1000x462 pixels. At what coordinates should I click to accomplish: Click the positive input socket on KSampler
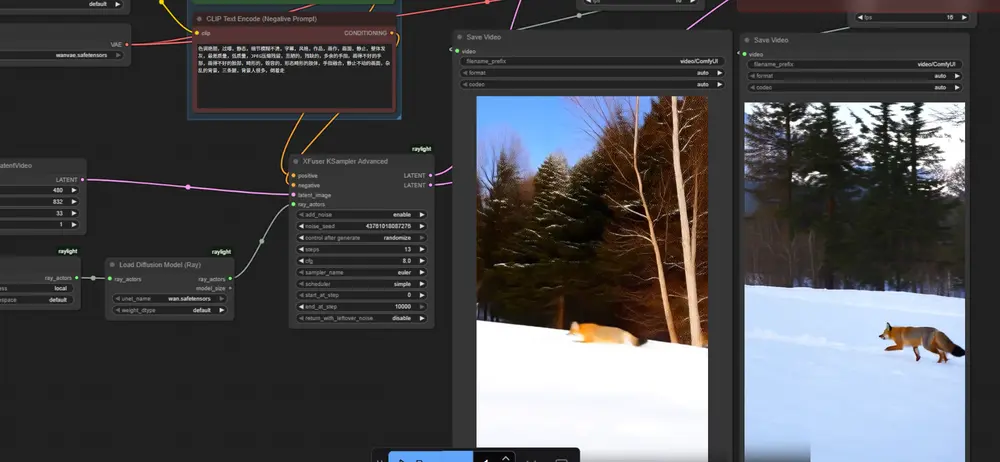click(x=293, y=176)
